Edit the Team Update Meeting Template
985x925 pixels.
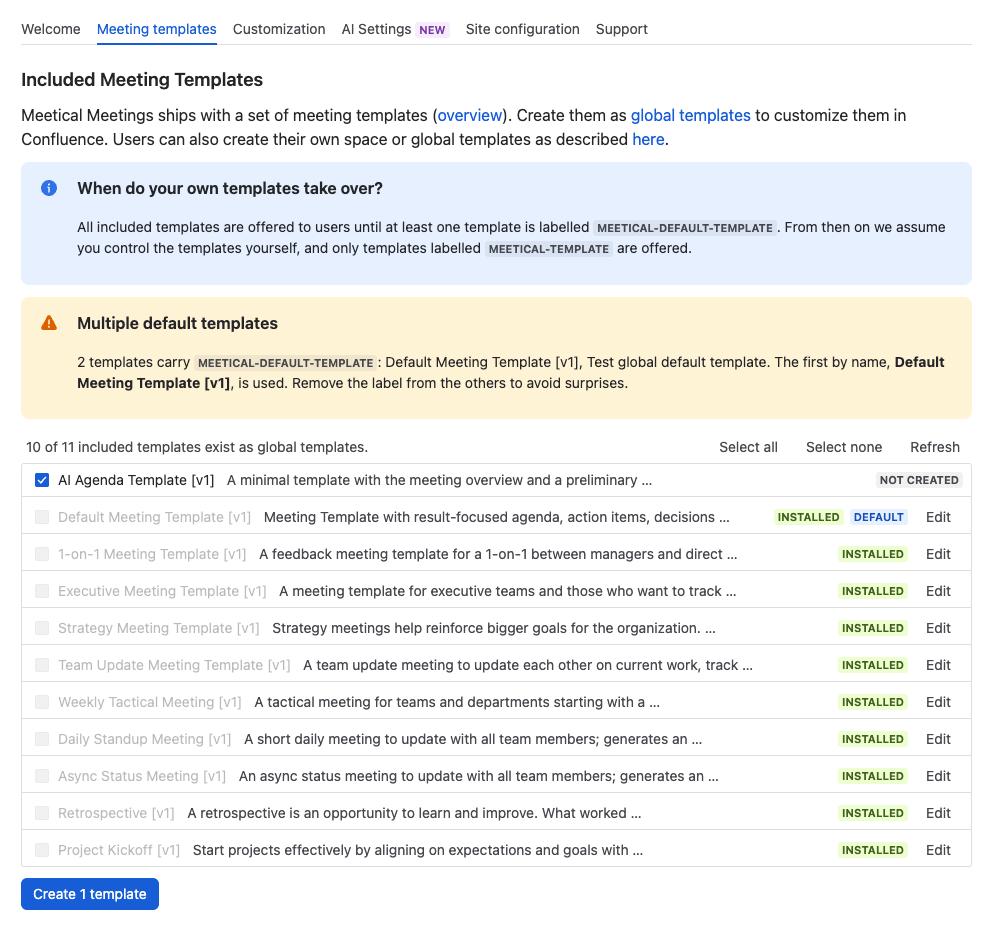(939, 665)
